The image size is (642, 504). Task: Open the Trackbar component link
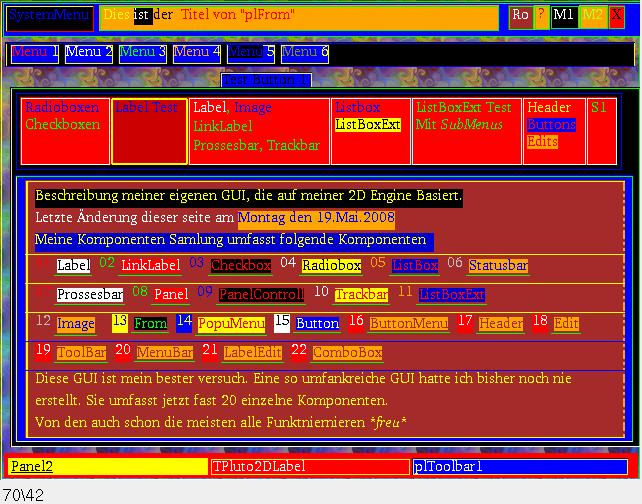pyautogui.click(x=361, y=295)
